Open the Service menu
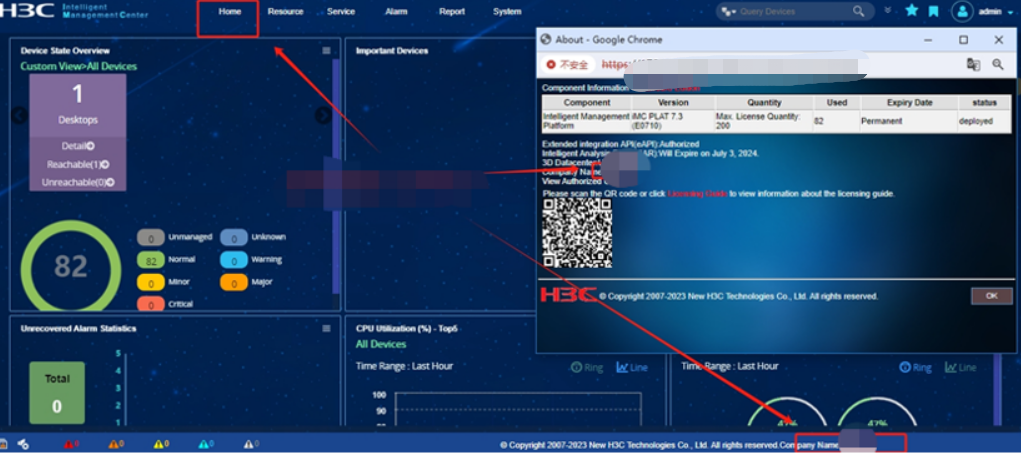 pos(341,12)
